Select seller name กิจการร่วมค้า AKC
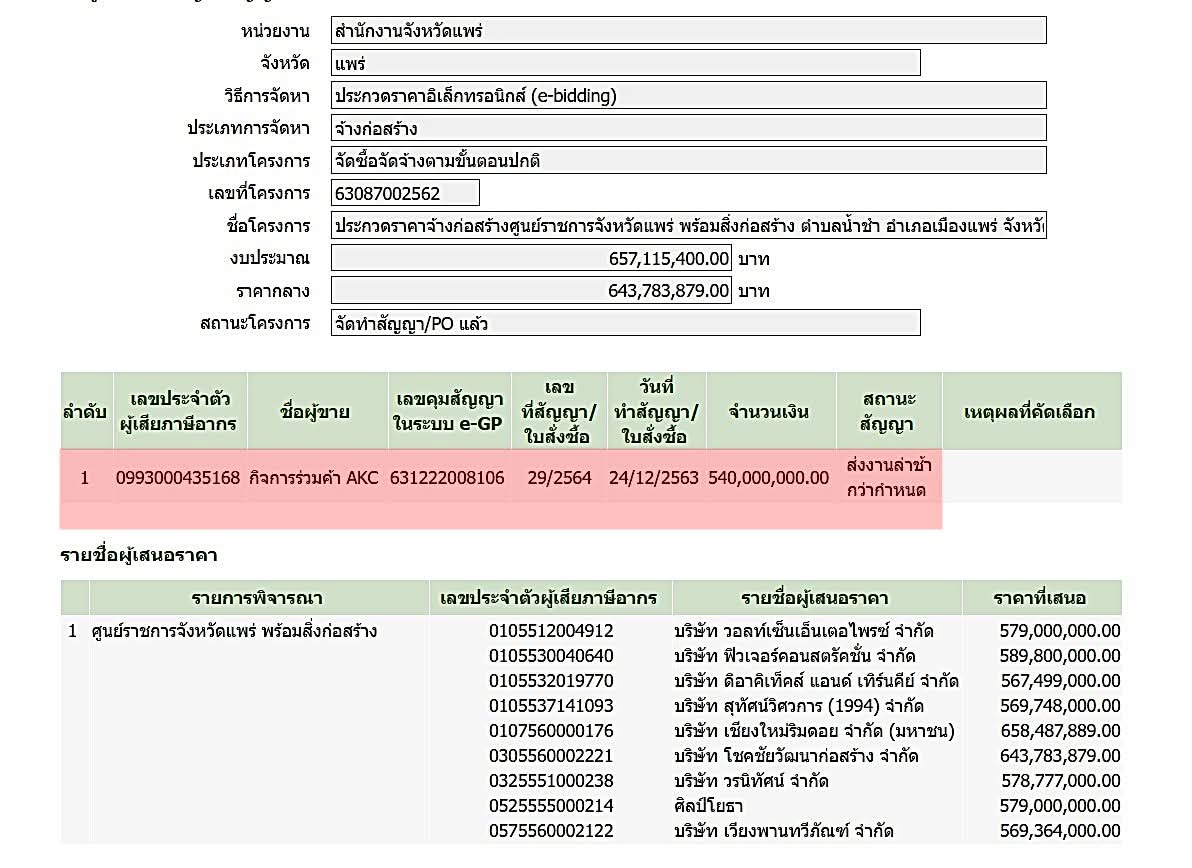 314,478
